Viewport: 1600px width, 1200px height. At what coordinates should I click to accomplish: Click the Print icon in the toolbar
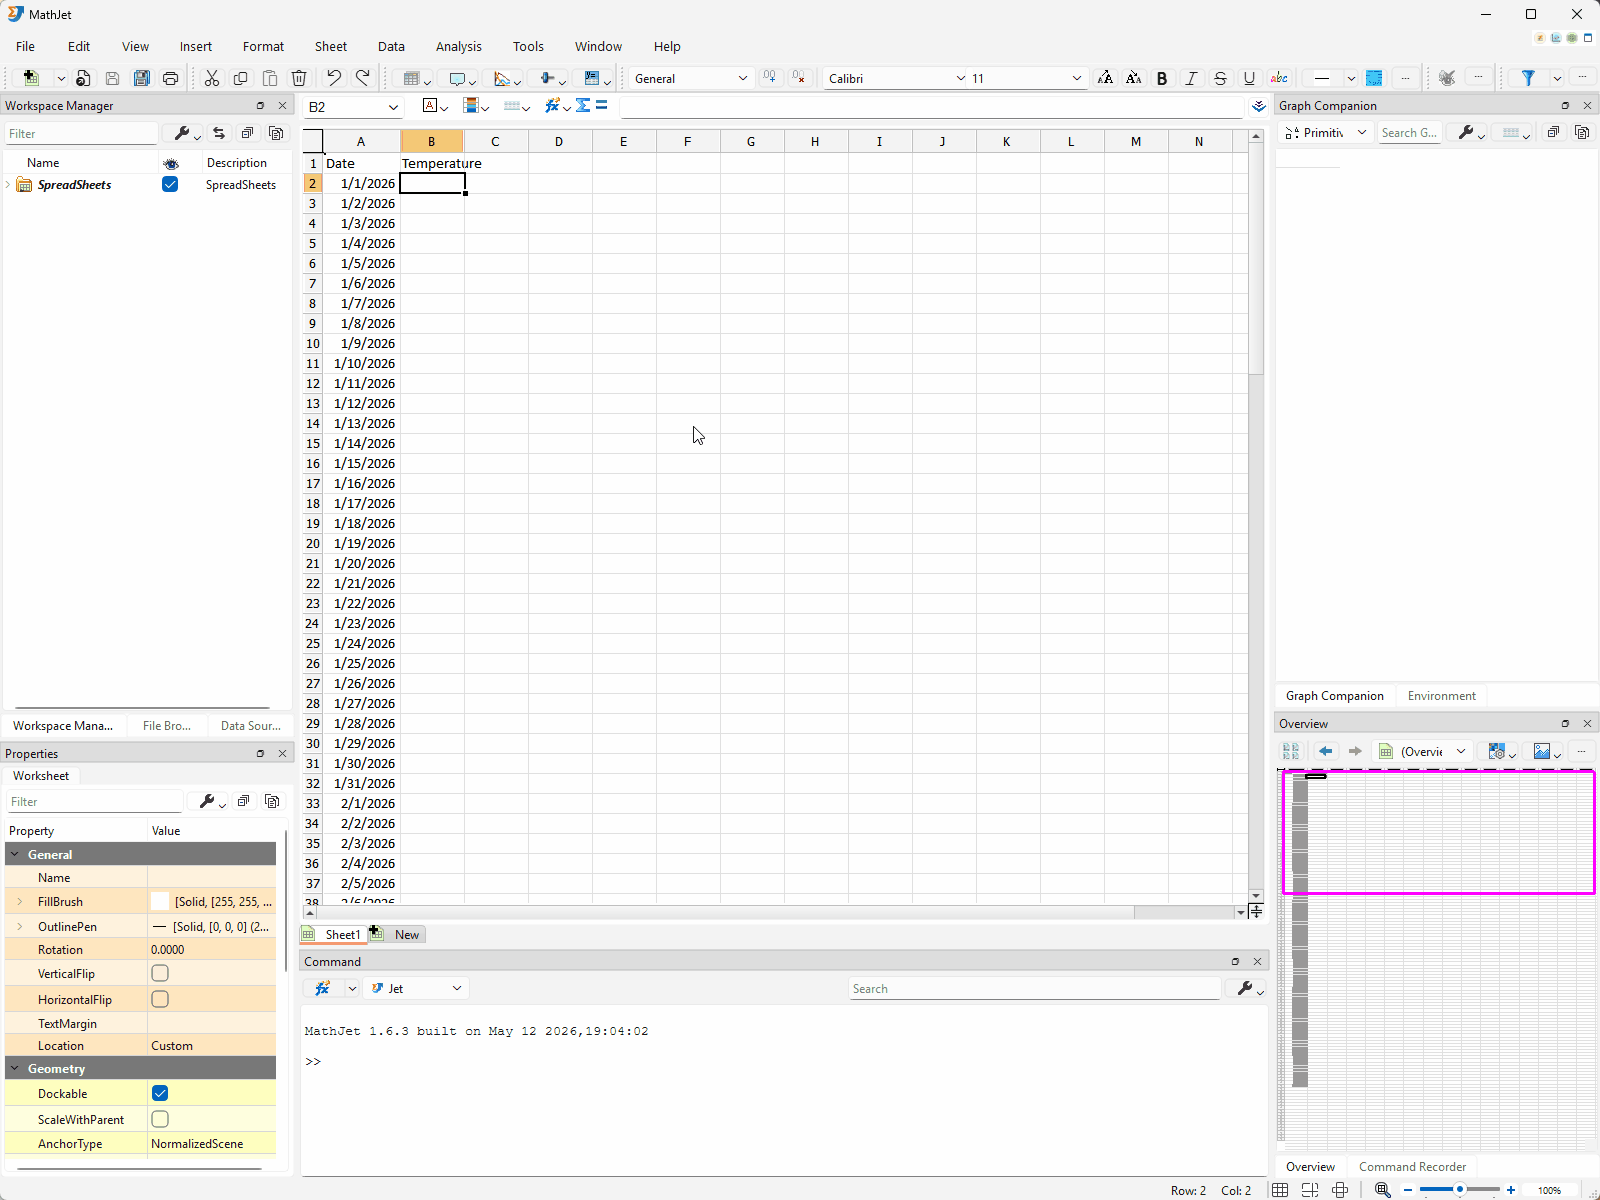point(171,78)
